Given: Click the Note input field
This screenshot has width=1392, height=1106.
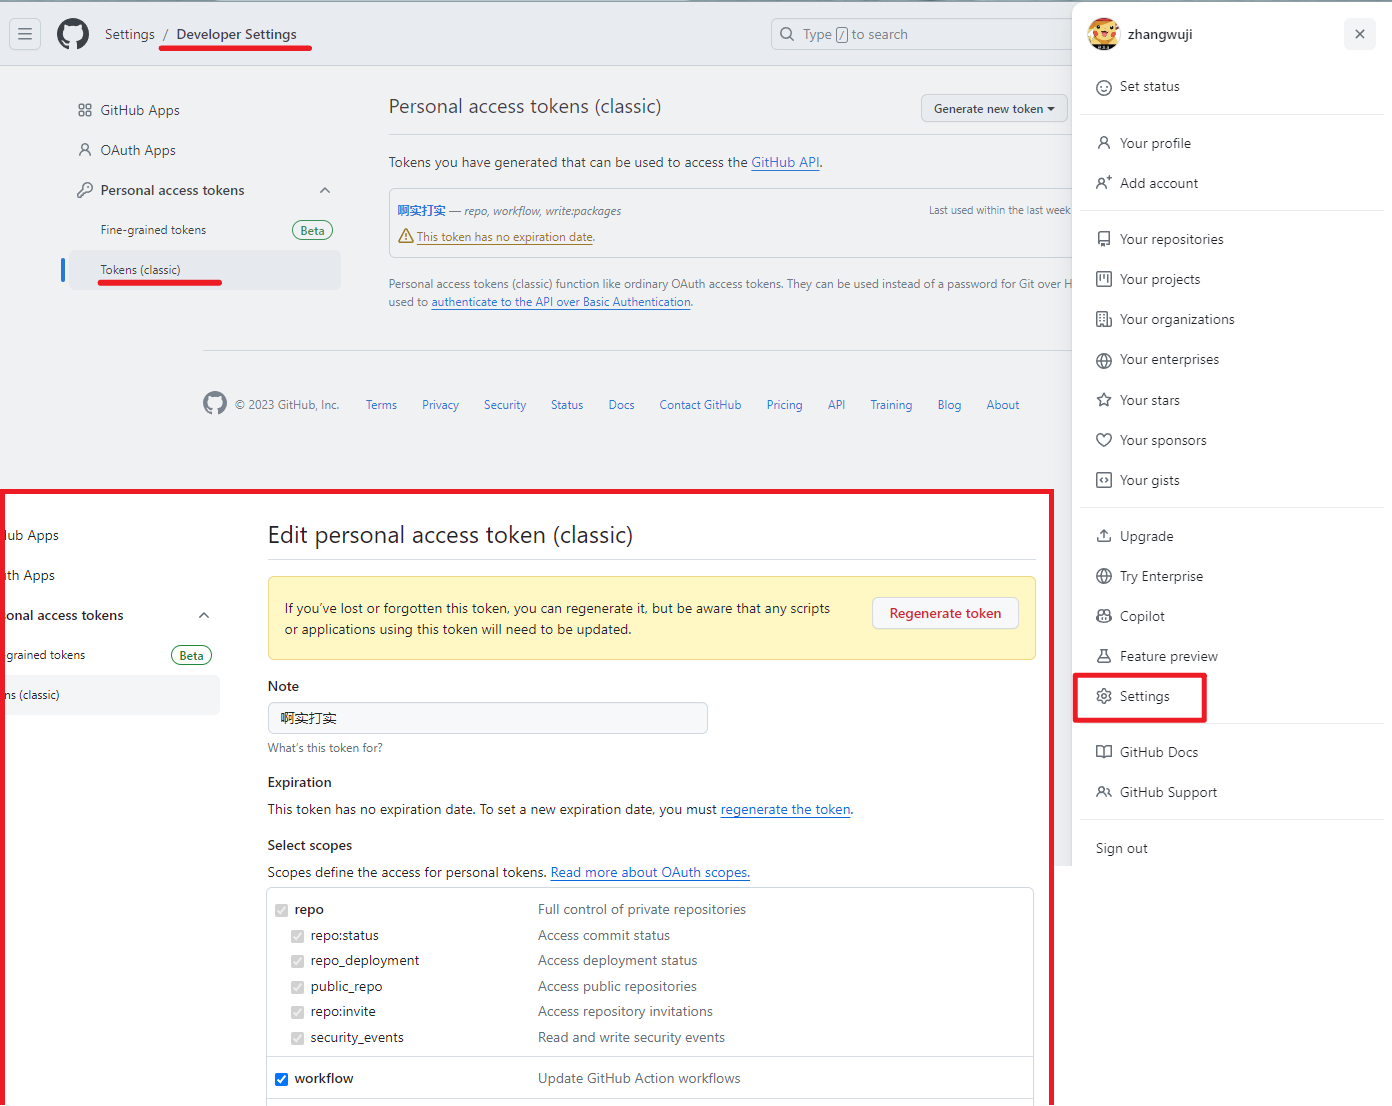Looking at the screenshot, I should tap(487, 718).
